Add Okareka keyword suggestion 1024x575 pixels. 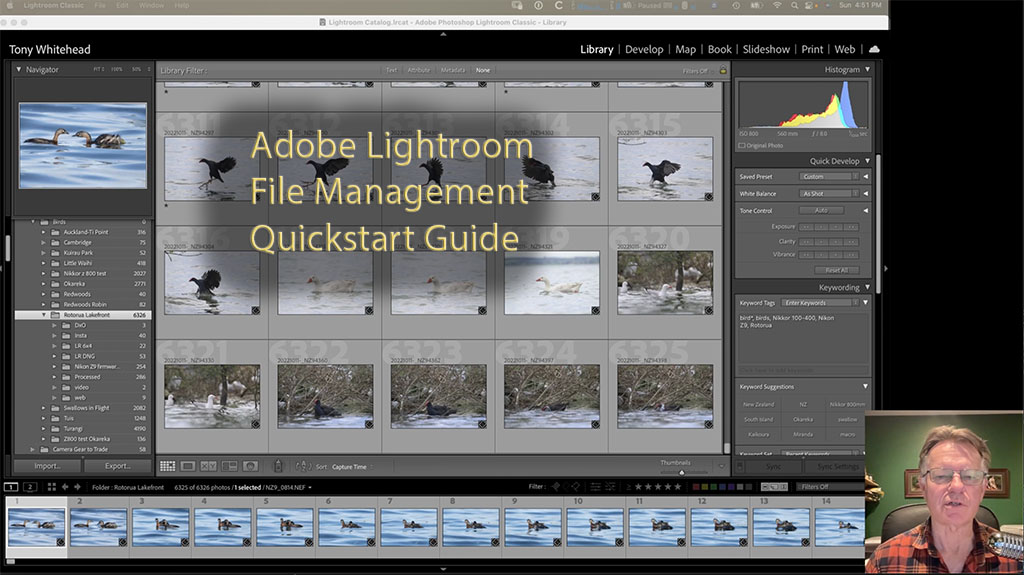[x=803, y=419]
